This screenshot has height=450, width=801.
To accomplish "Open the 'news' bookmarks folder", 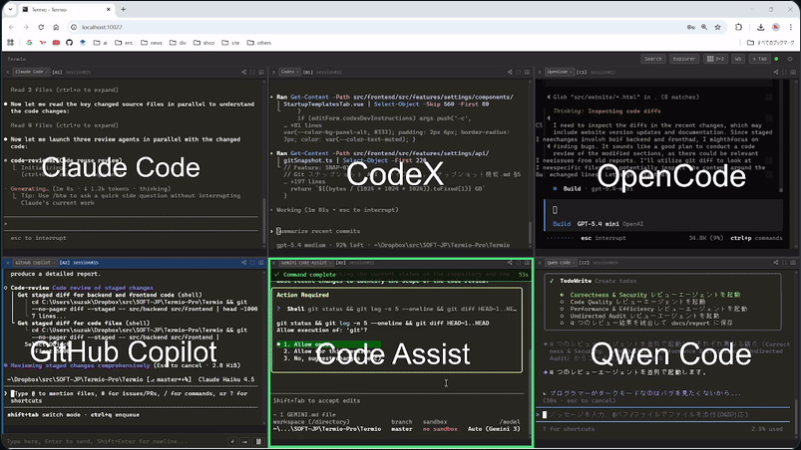I will pyautogui.click(x=151, y=43).
